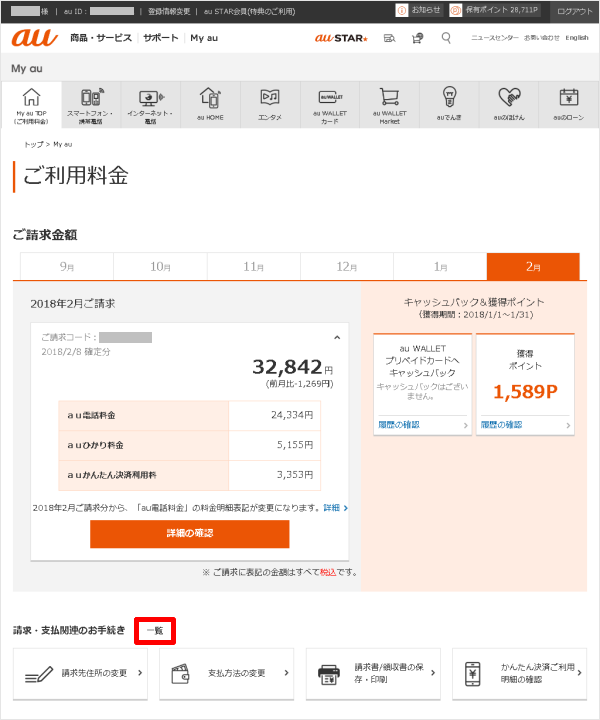The height and width of the screenshot is (720, 600).
Task: Open the サポート menu item
Action: [x=160, y=38]
